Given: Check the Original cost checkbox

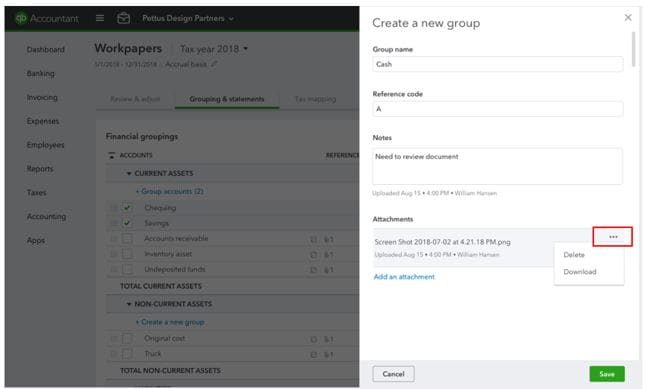Looking at the screenshot, I should (127, 338).
